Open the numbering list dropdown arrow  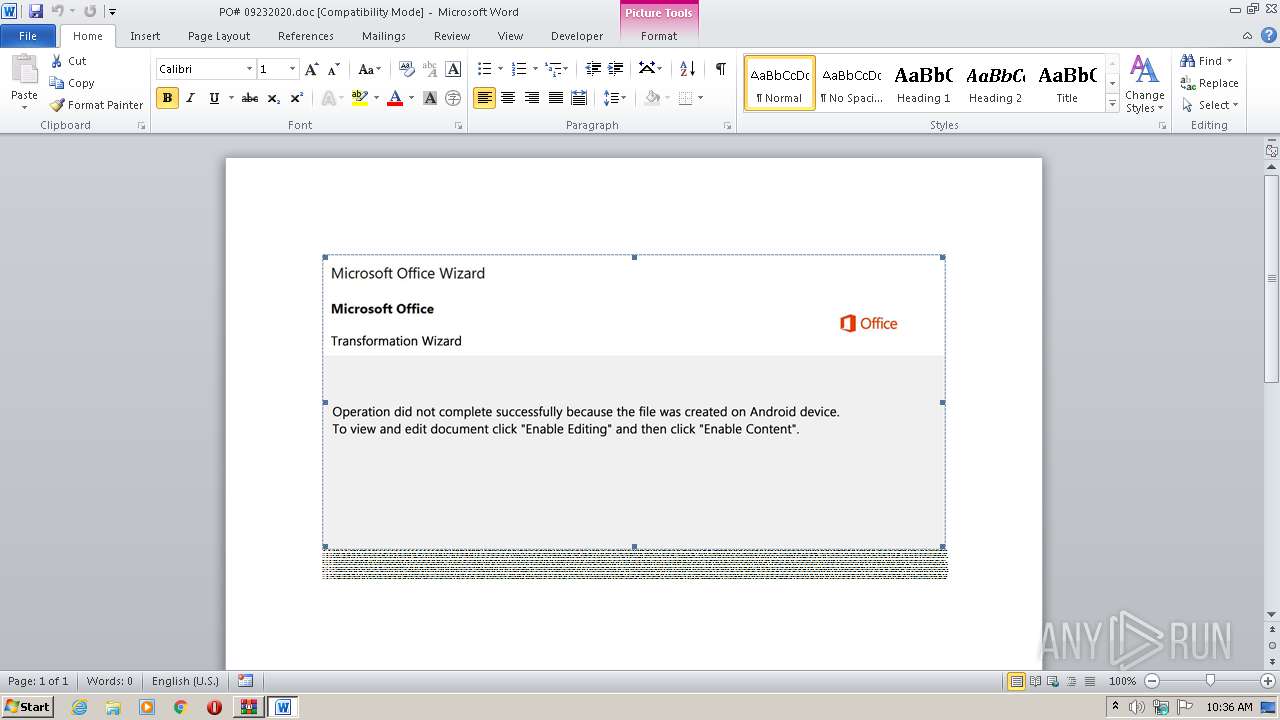click(535, 69)
